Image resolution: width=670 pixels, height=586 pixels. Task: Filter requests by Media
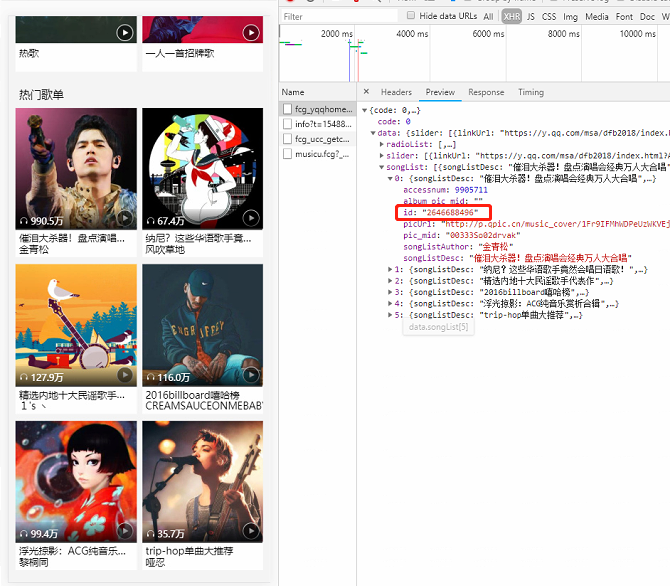tap(597, 16)
